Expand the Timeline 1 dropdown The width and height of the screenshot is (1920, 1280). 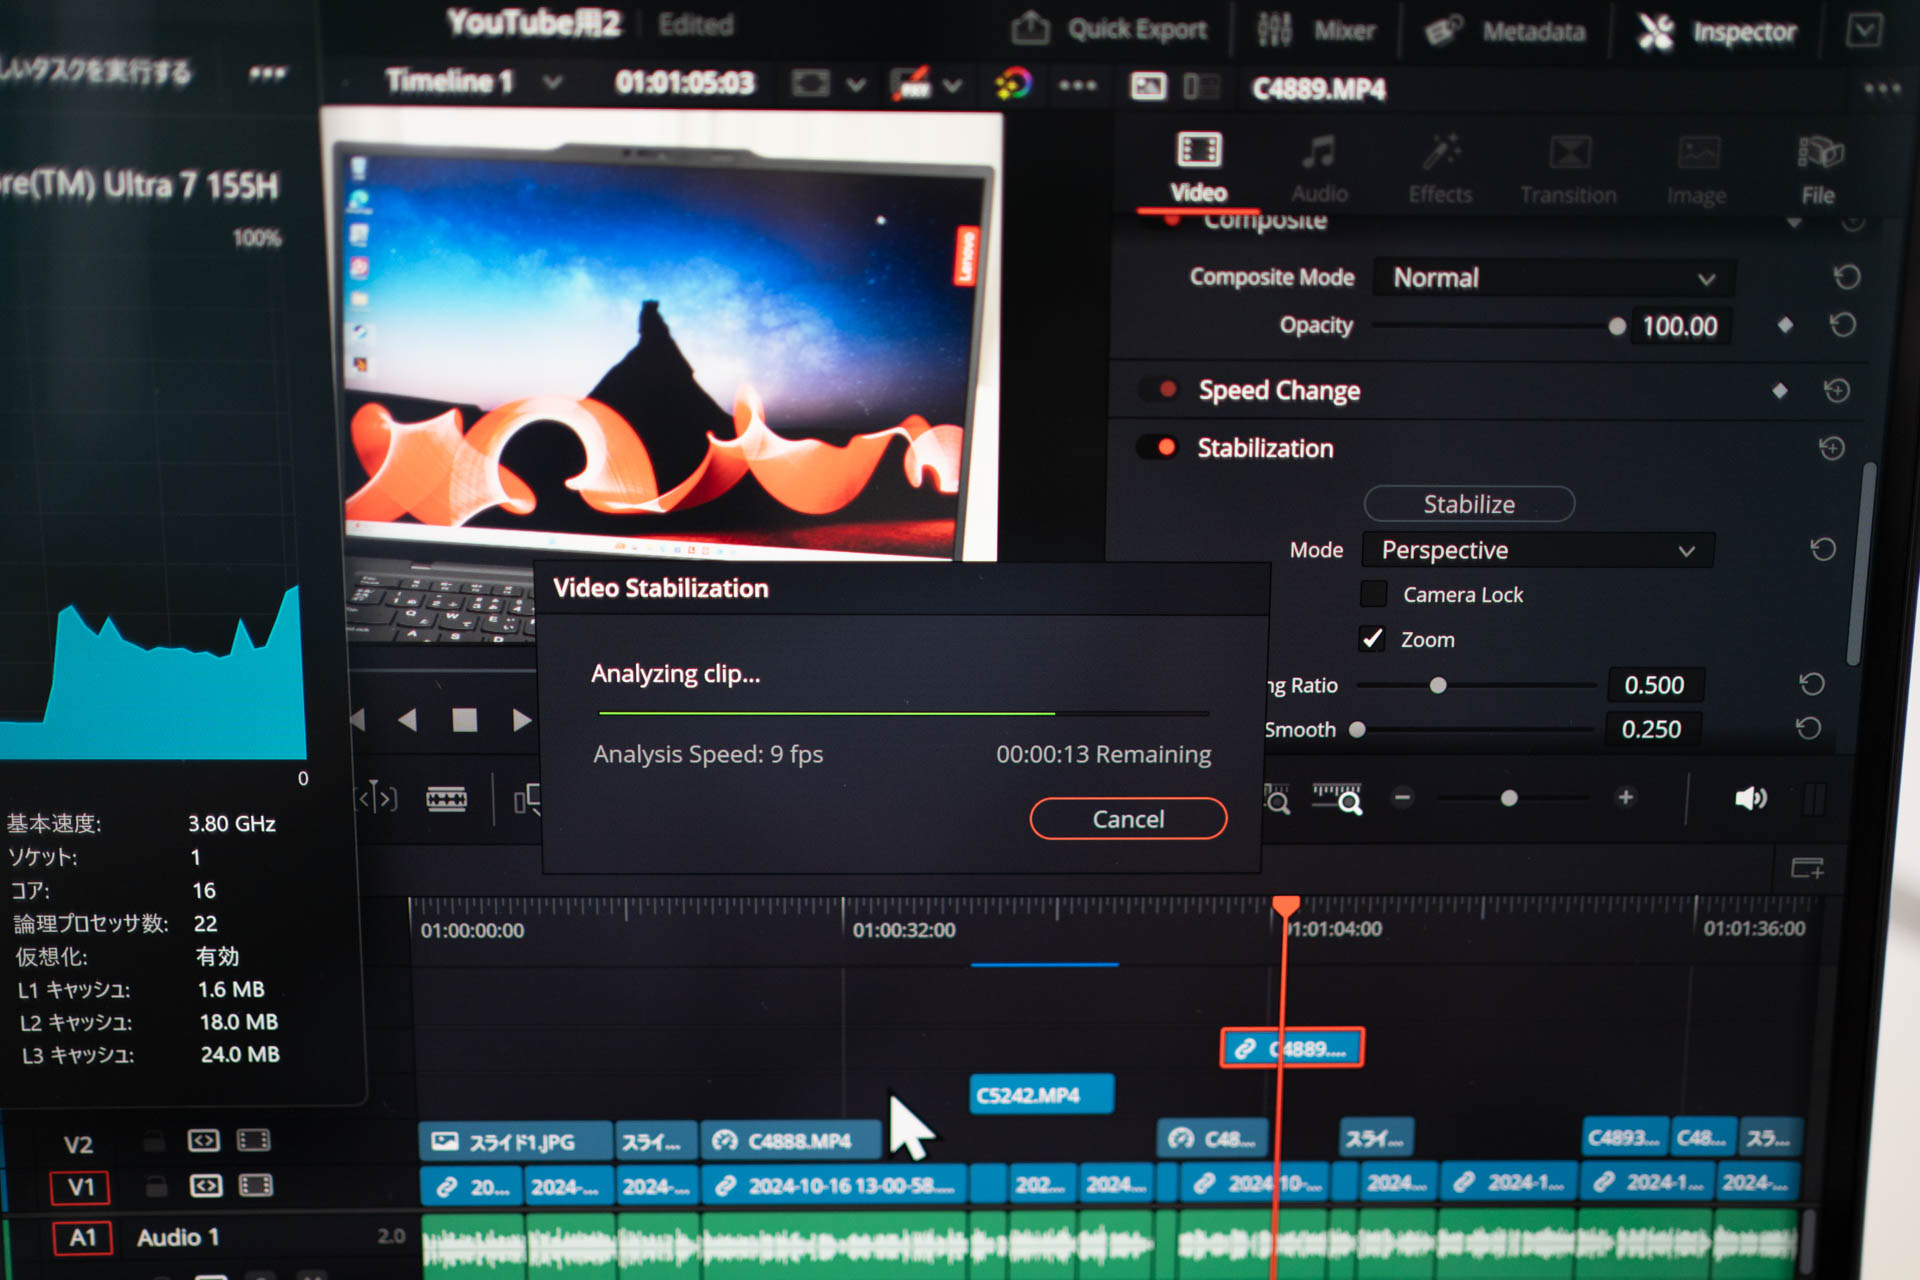click(553, 82)
